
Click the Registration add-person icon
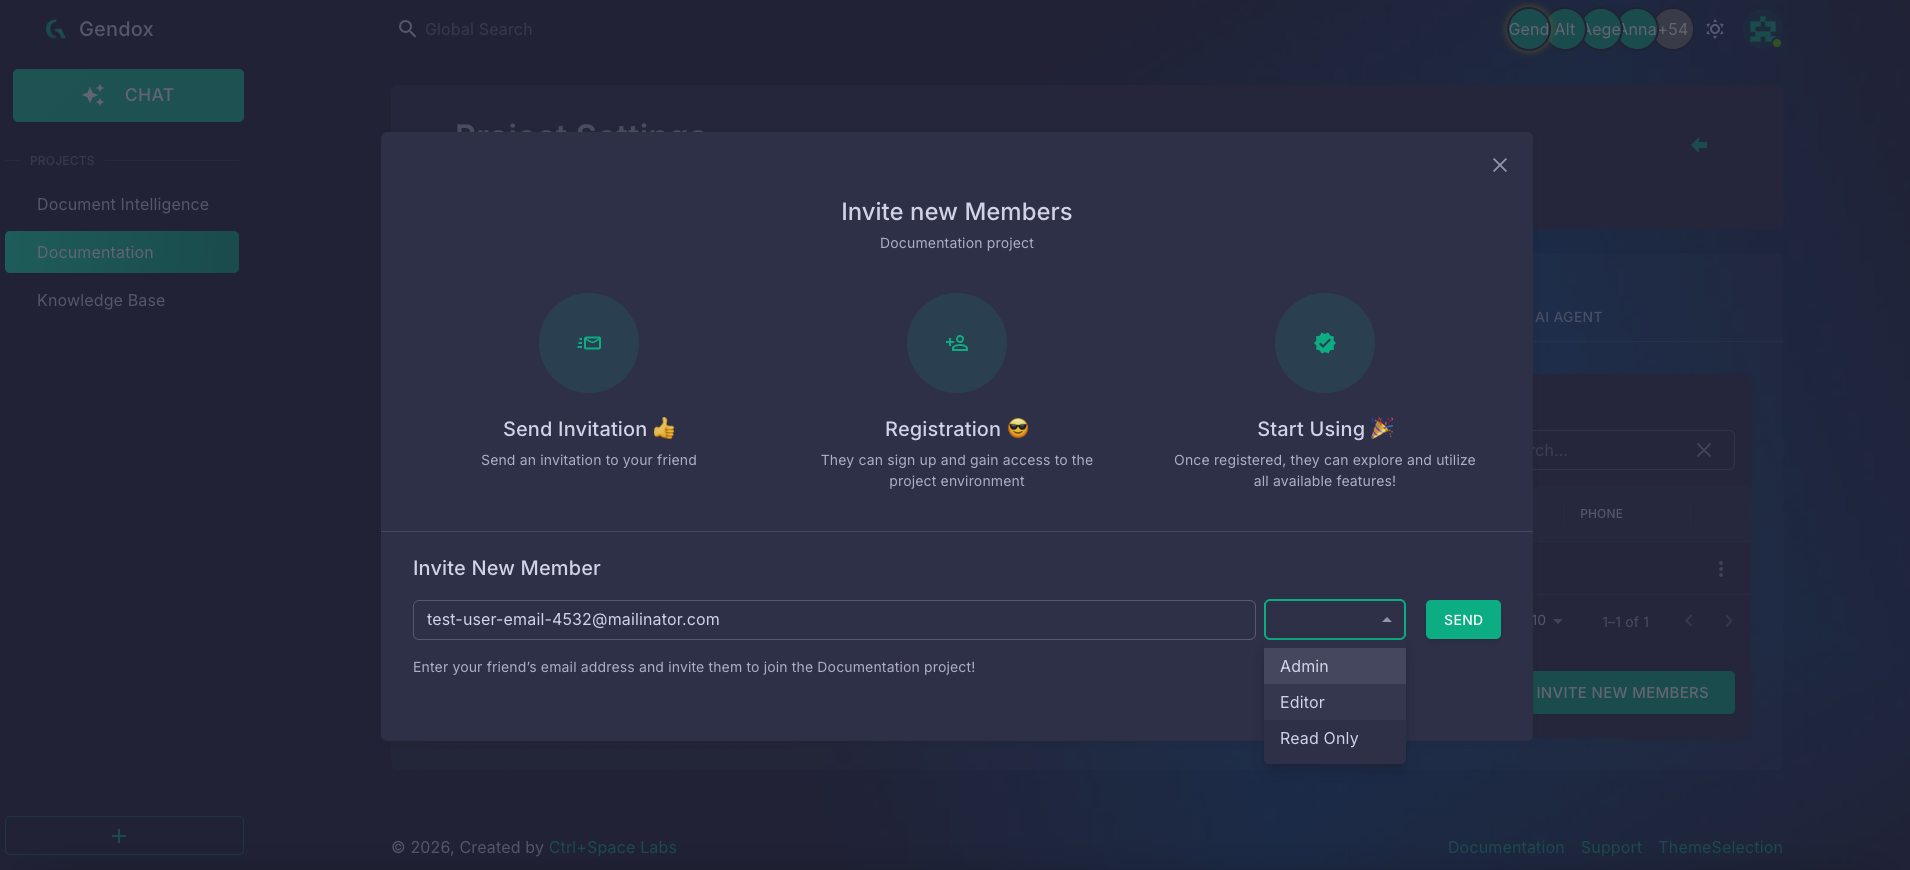(x=957, y=343)
